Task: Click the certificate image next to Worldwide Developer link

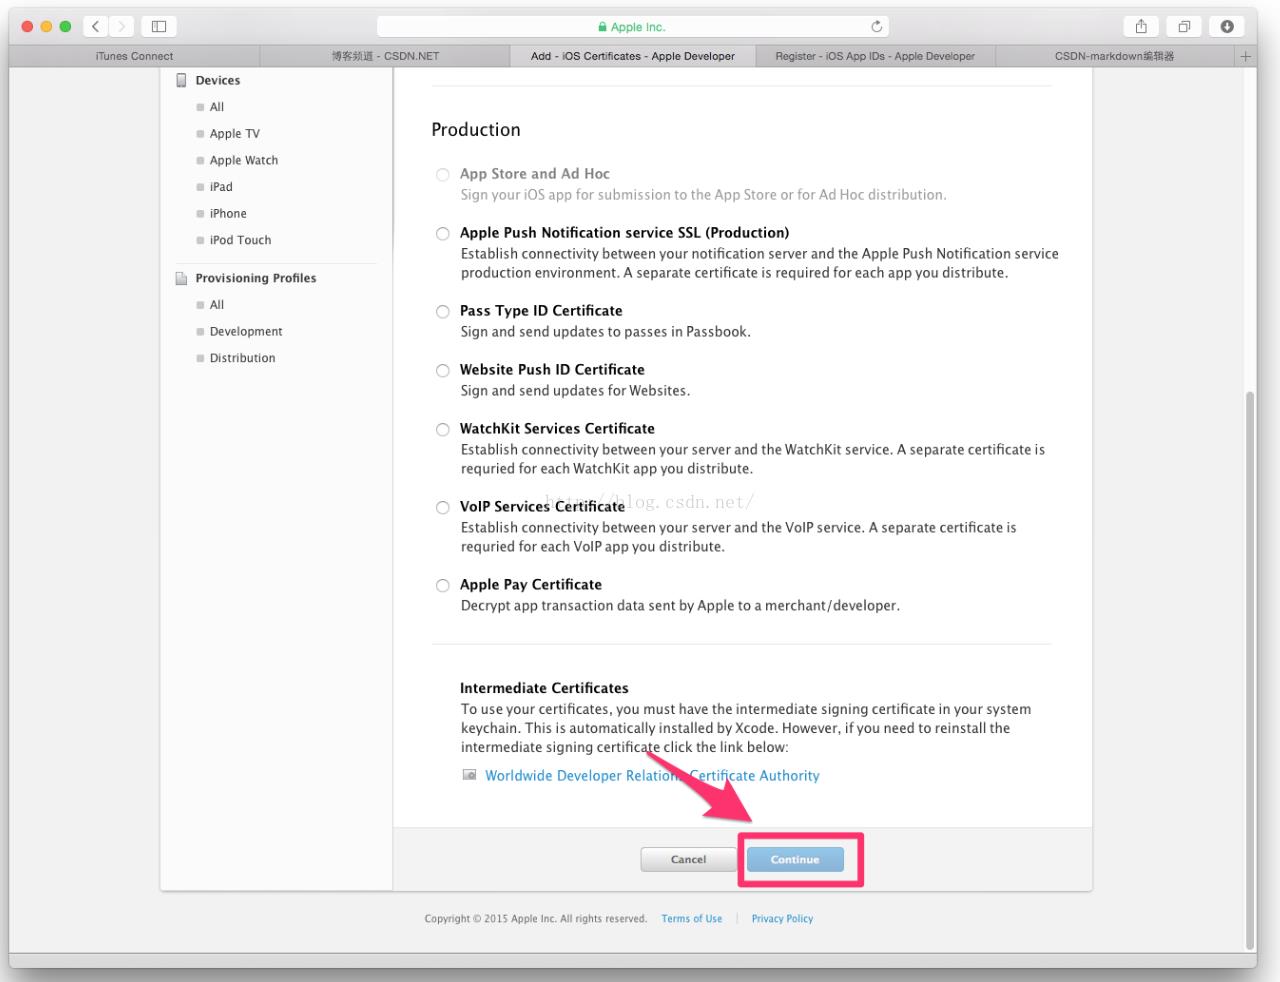Action: pyautogui.click(x=469, y=775)
